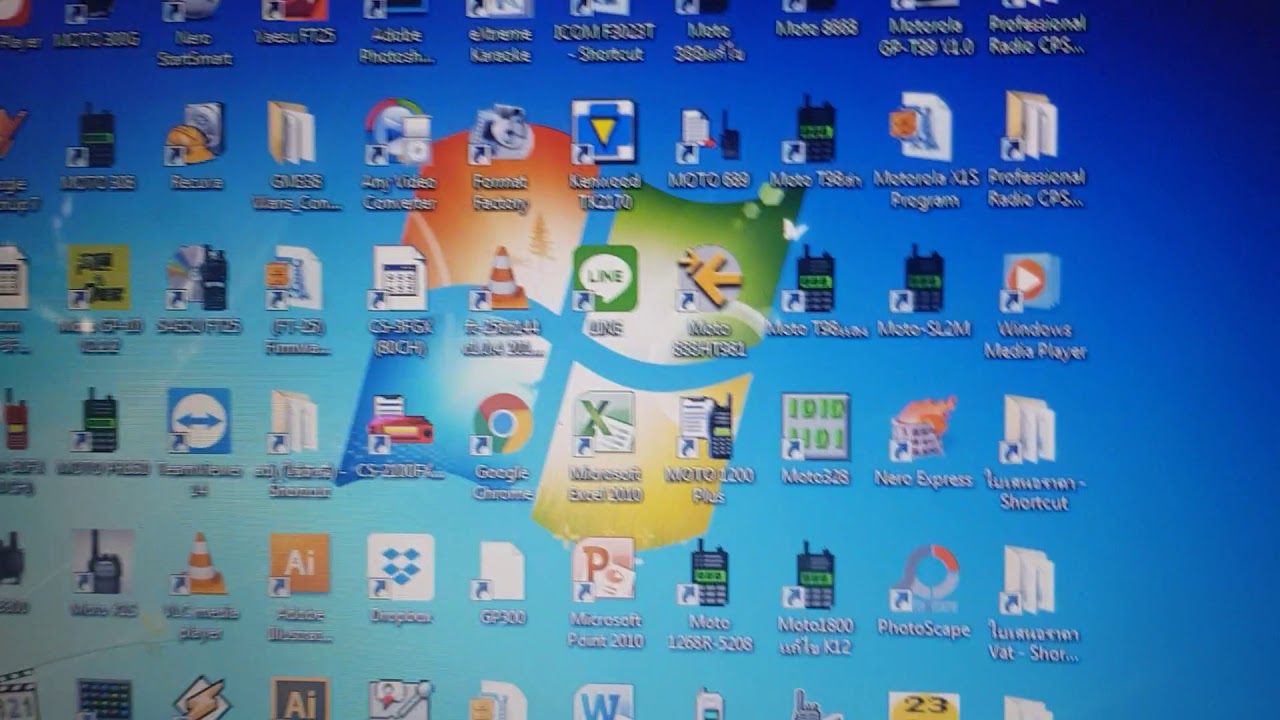Open the Moto328 binary icon
Image resolution: width=1280 pixels, height=720 pixels.
[x=815, y=427]
